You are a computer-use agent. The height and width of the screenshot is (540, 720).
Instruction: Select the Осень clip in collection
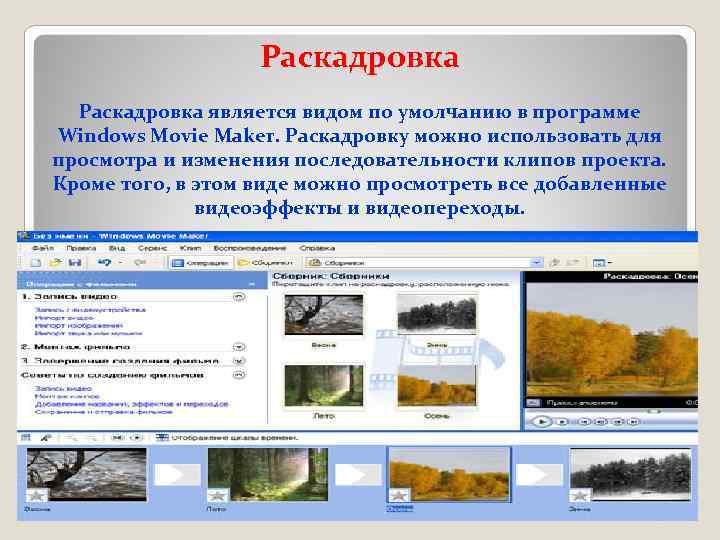[437, 386]
